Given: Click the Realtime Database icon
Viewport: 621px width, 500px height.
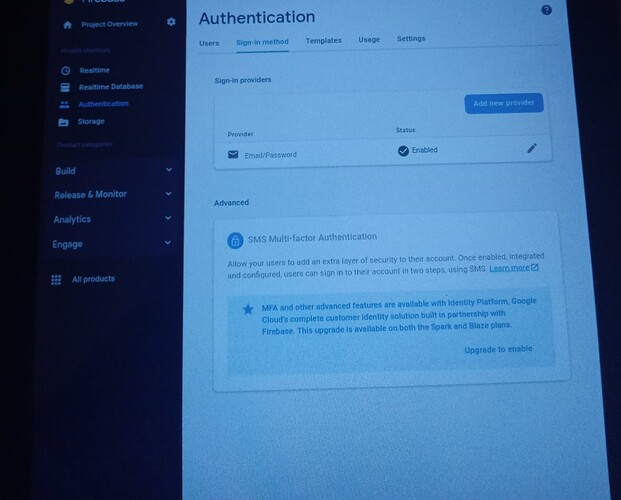Looking at the screenshot, I should point(65,88).
